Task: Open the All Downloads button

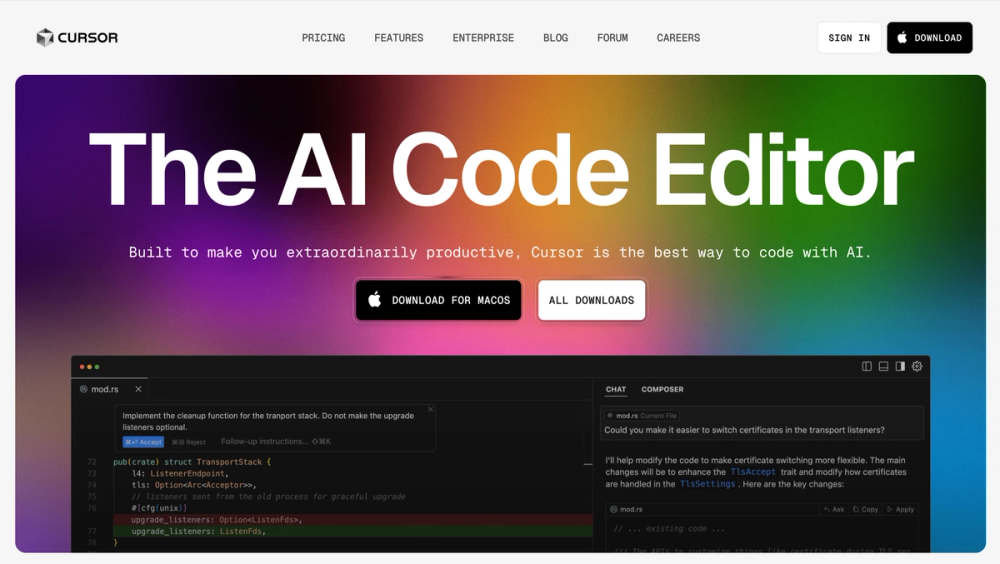Action: tap(591, 300)
